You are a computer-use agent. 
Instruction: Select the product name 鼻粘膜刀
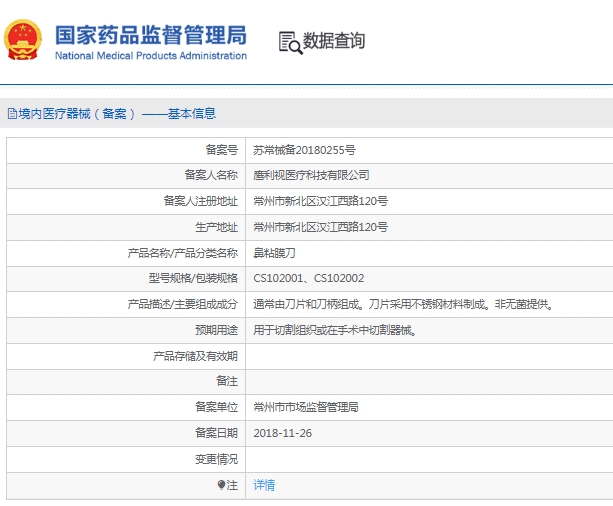[x=274, y=253]
